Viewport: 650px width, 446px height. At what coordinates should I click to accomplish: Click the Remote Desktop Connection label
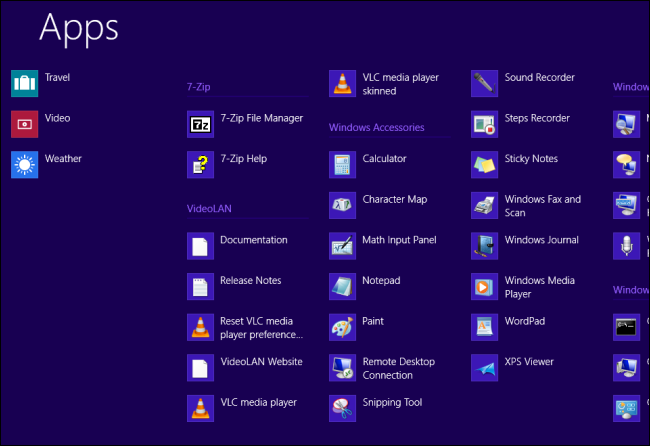[398, 368]
